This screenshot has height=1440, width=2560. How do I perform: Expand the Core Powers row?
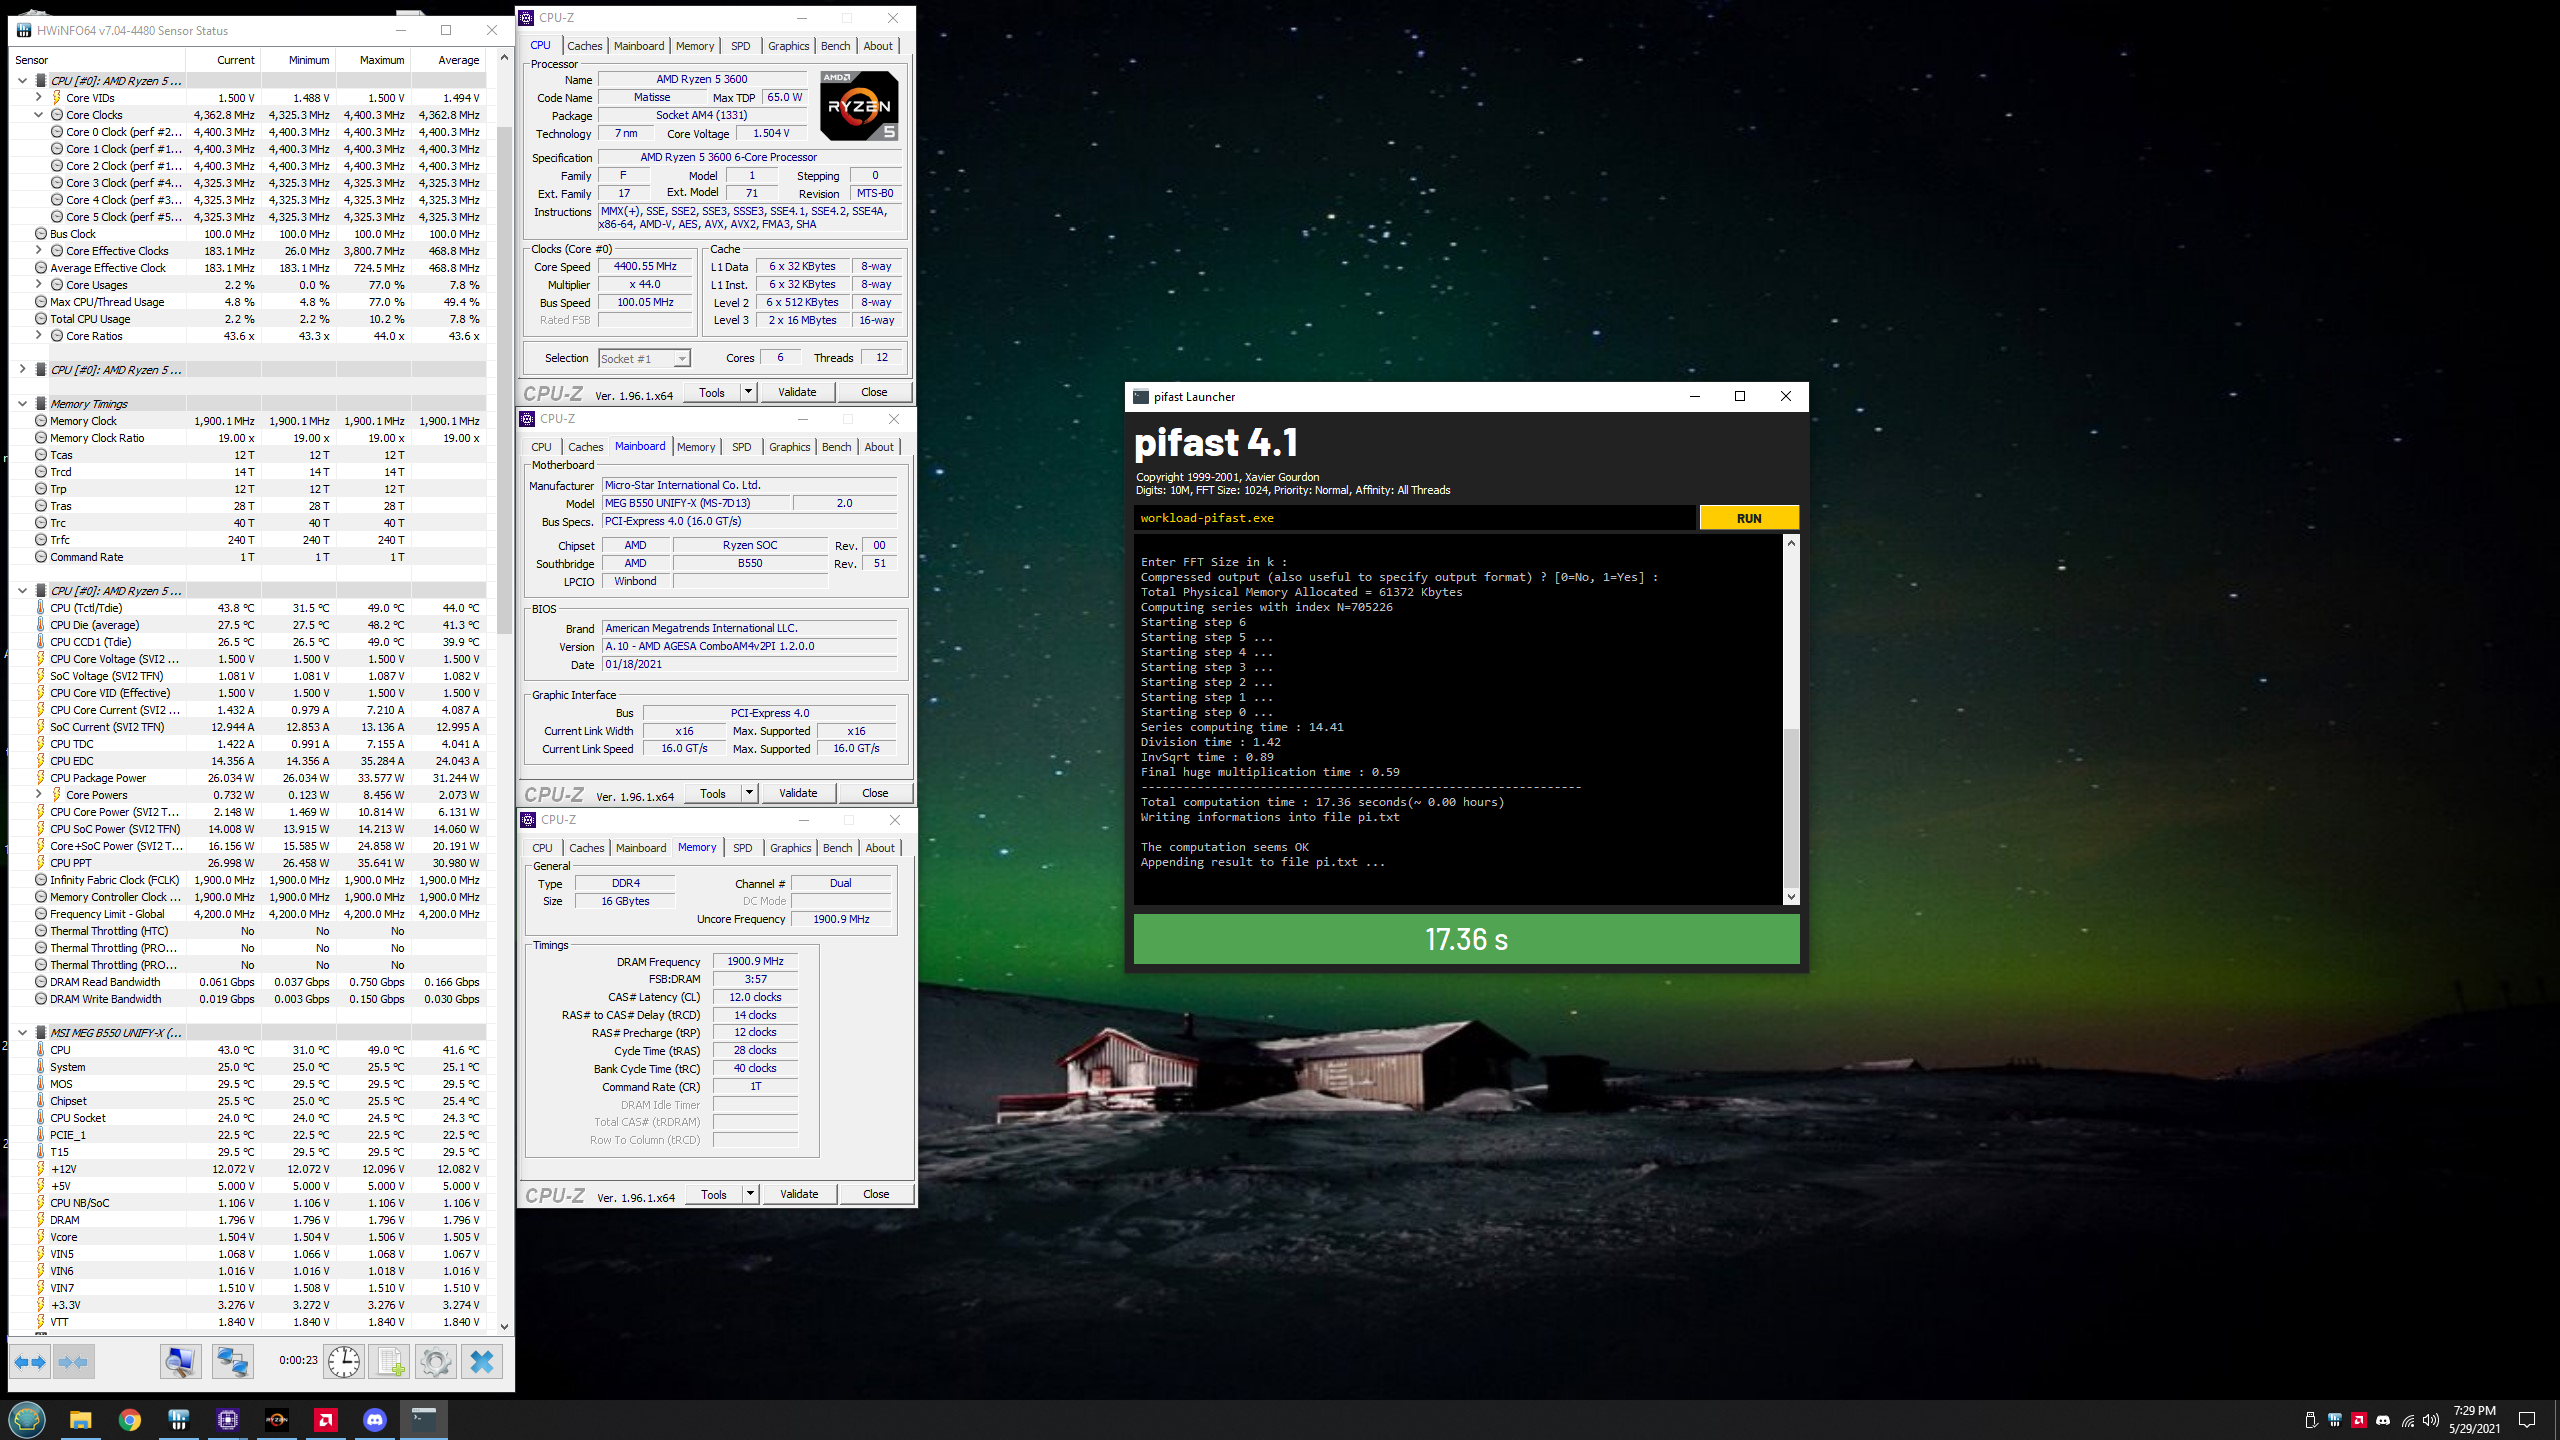39,795
